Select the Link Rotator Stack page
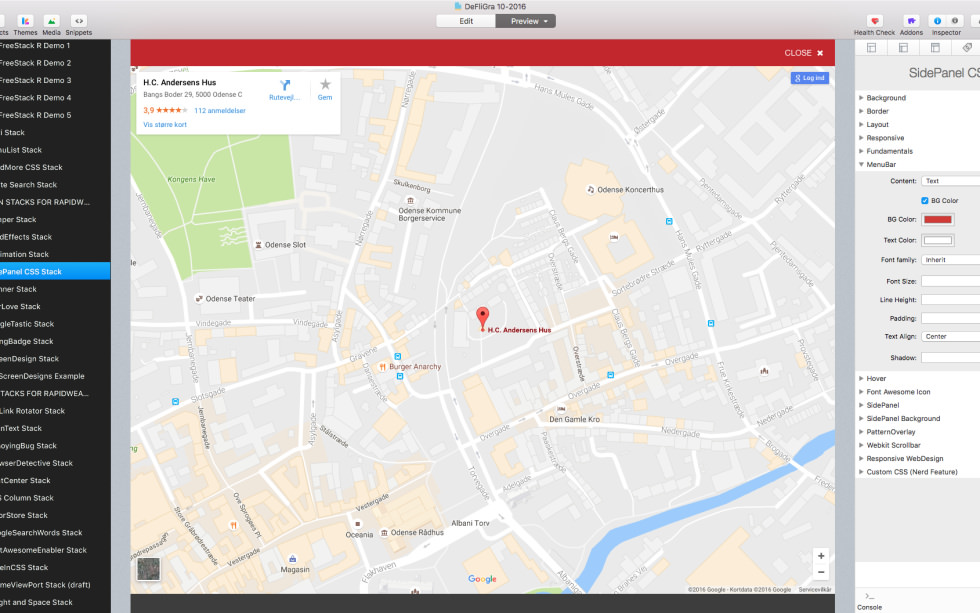Viewport: 980px width, 613px height. 55,411
